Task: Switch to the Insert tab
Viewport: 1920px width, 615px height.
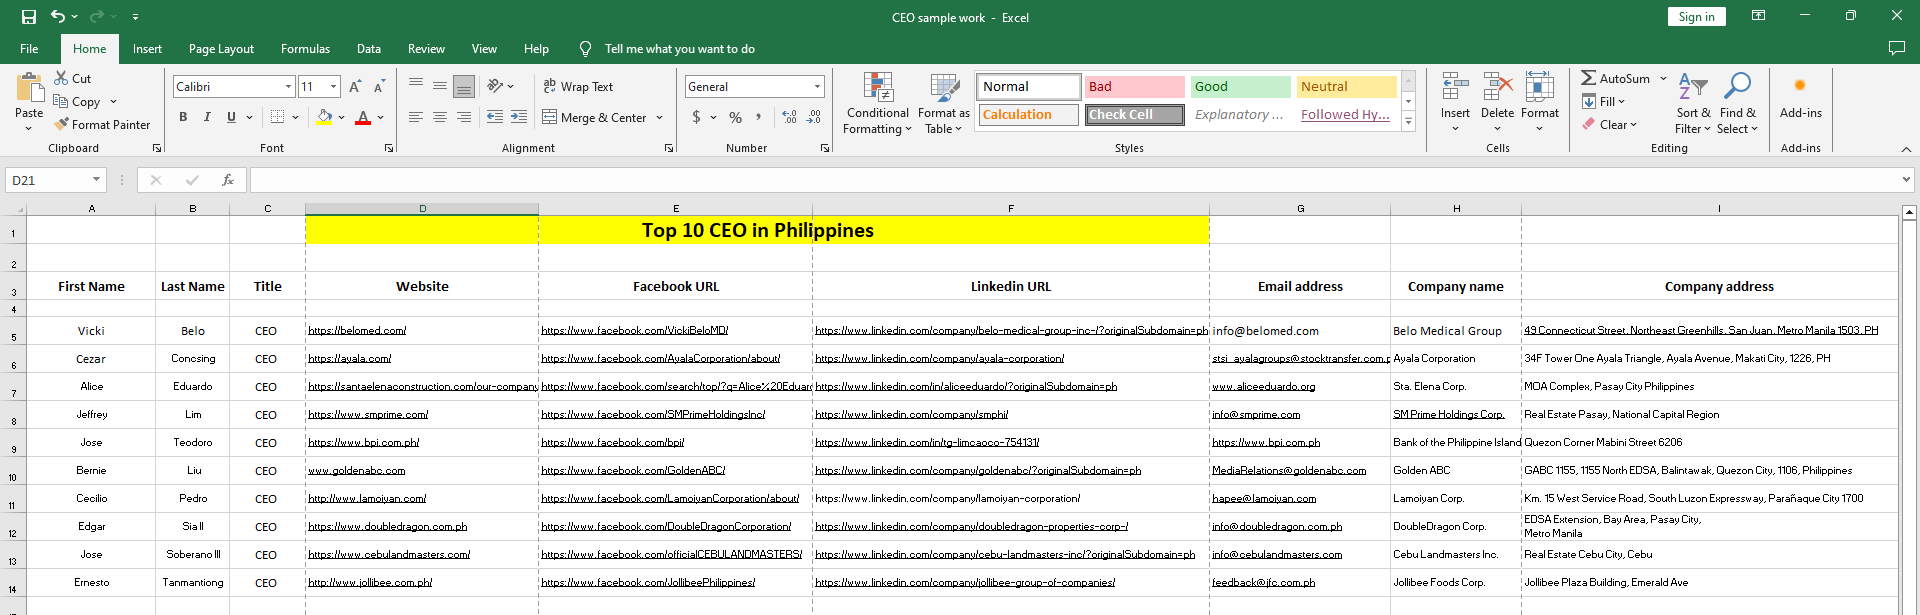Action: pyautogui.click(x=147, y=49)
